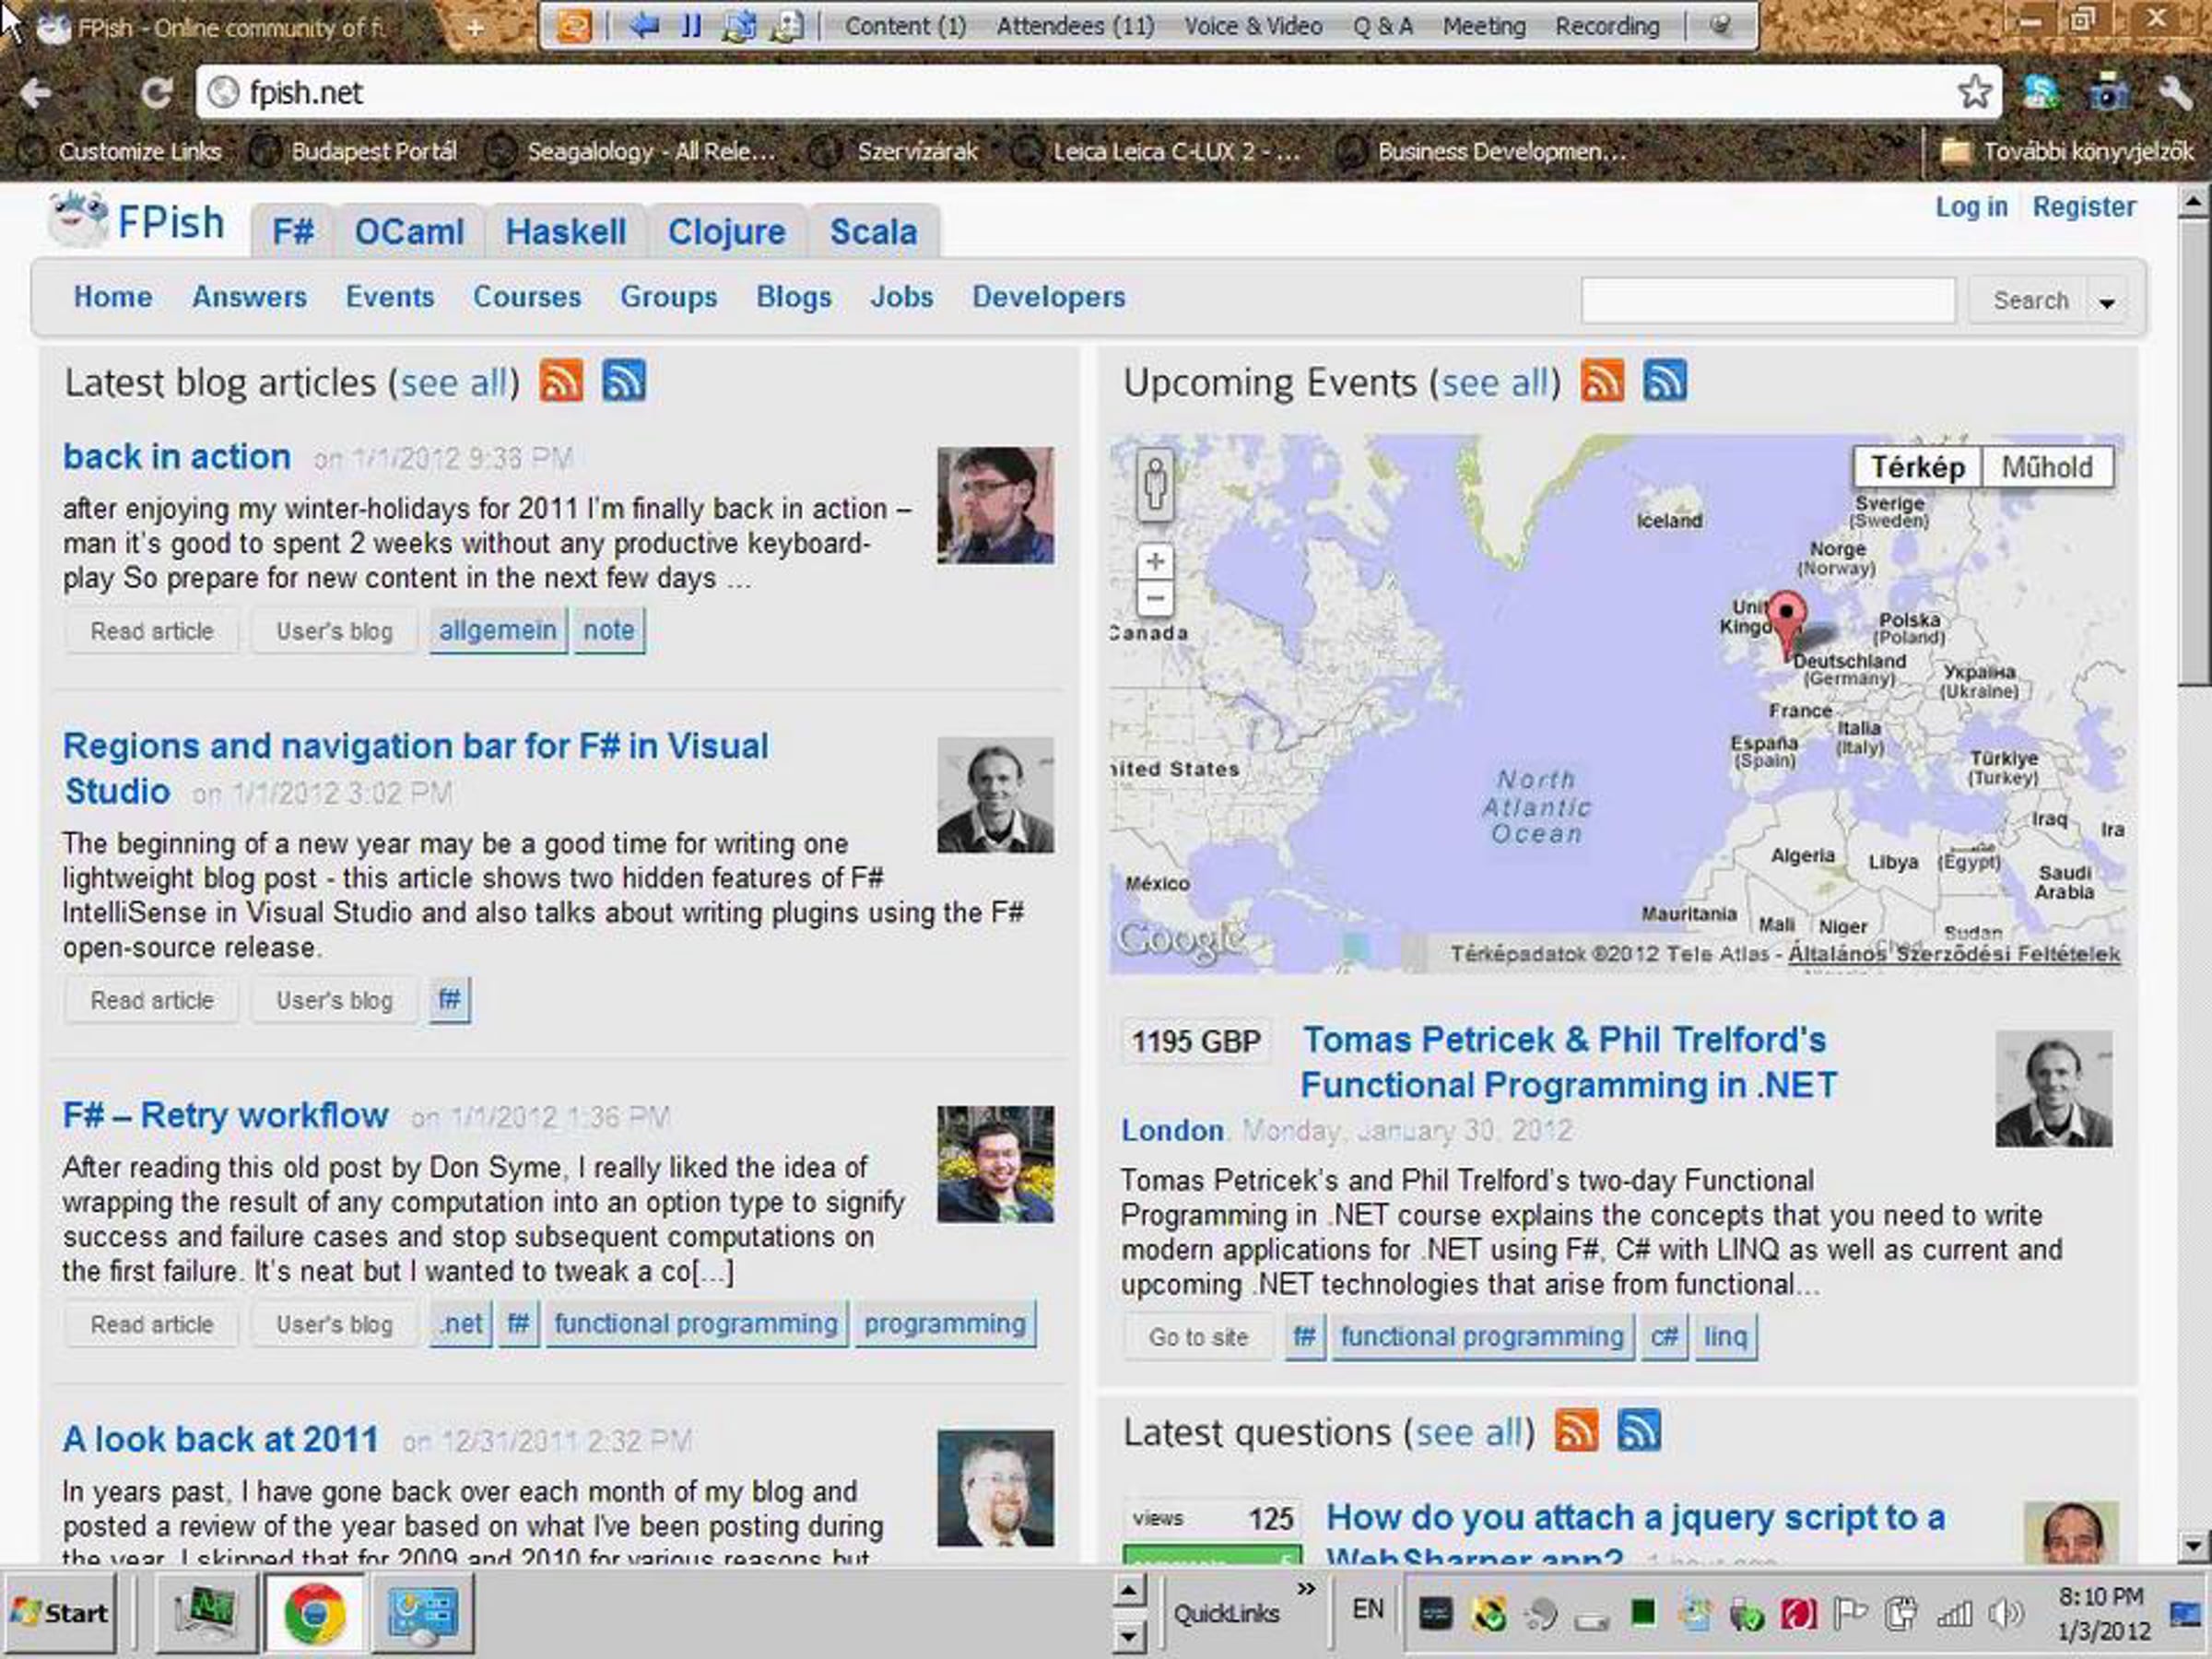Open orange RSS feed for Latest blog articles
2212x1659 pixels.
coord(561,381)
